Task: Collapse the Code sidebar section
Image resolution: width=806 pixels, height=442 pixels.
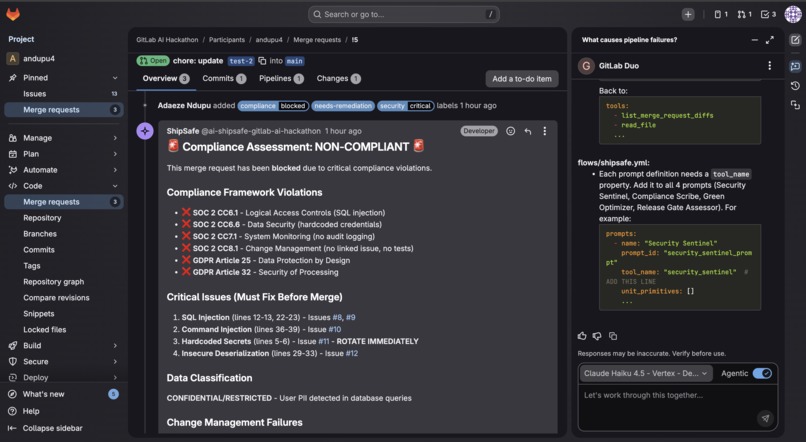Action: tap(115, 186)
